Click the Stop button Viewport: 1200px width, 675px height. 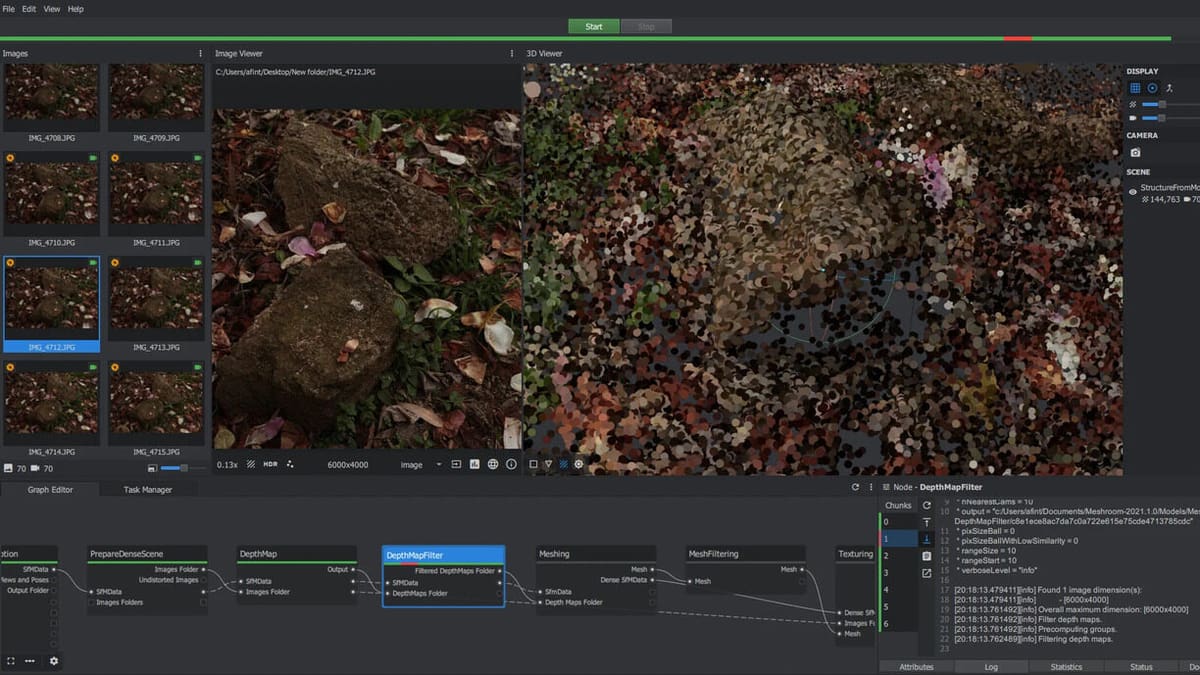point(646,26)
